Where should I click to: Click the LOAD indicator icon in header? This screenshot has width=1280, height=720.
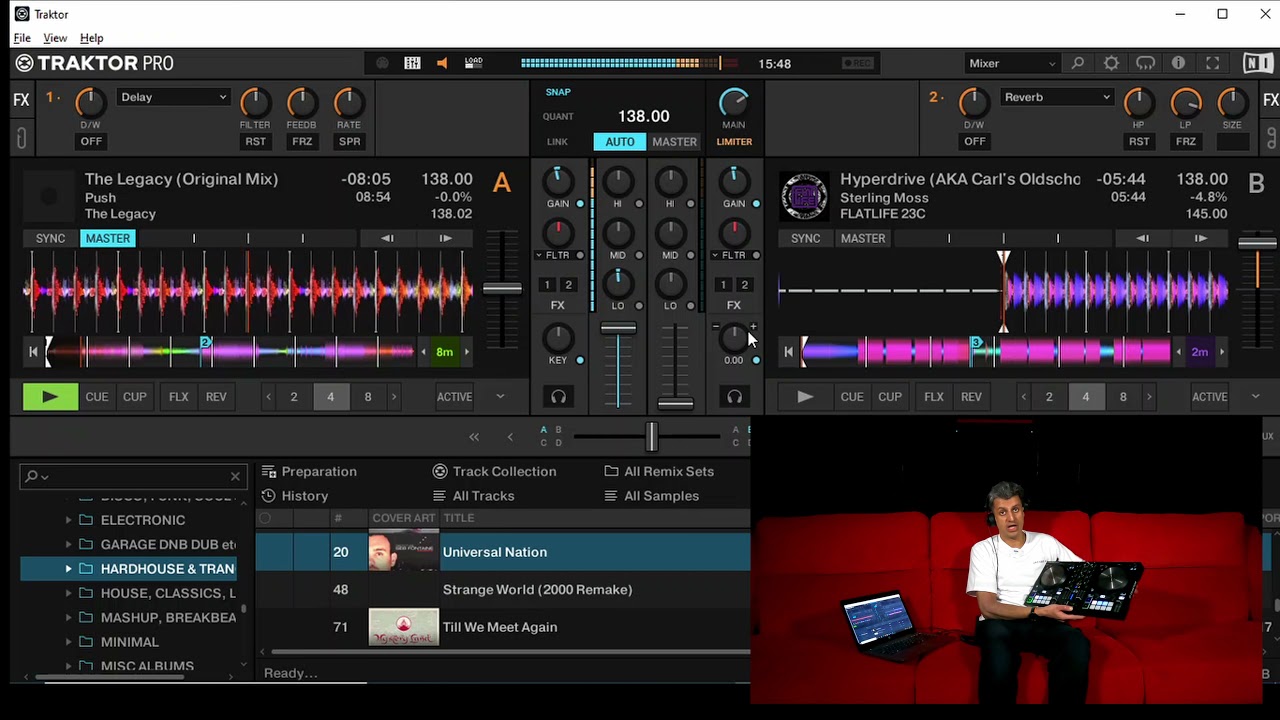click(x=473, y=63)
